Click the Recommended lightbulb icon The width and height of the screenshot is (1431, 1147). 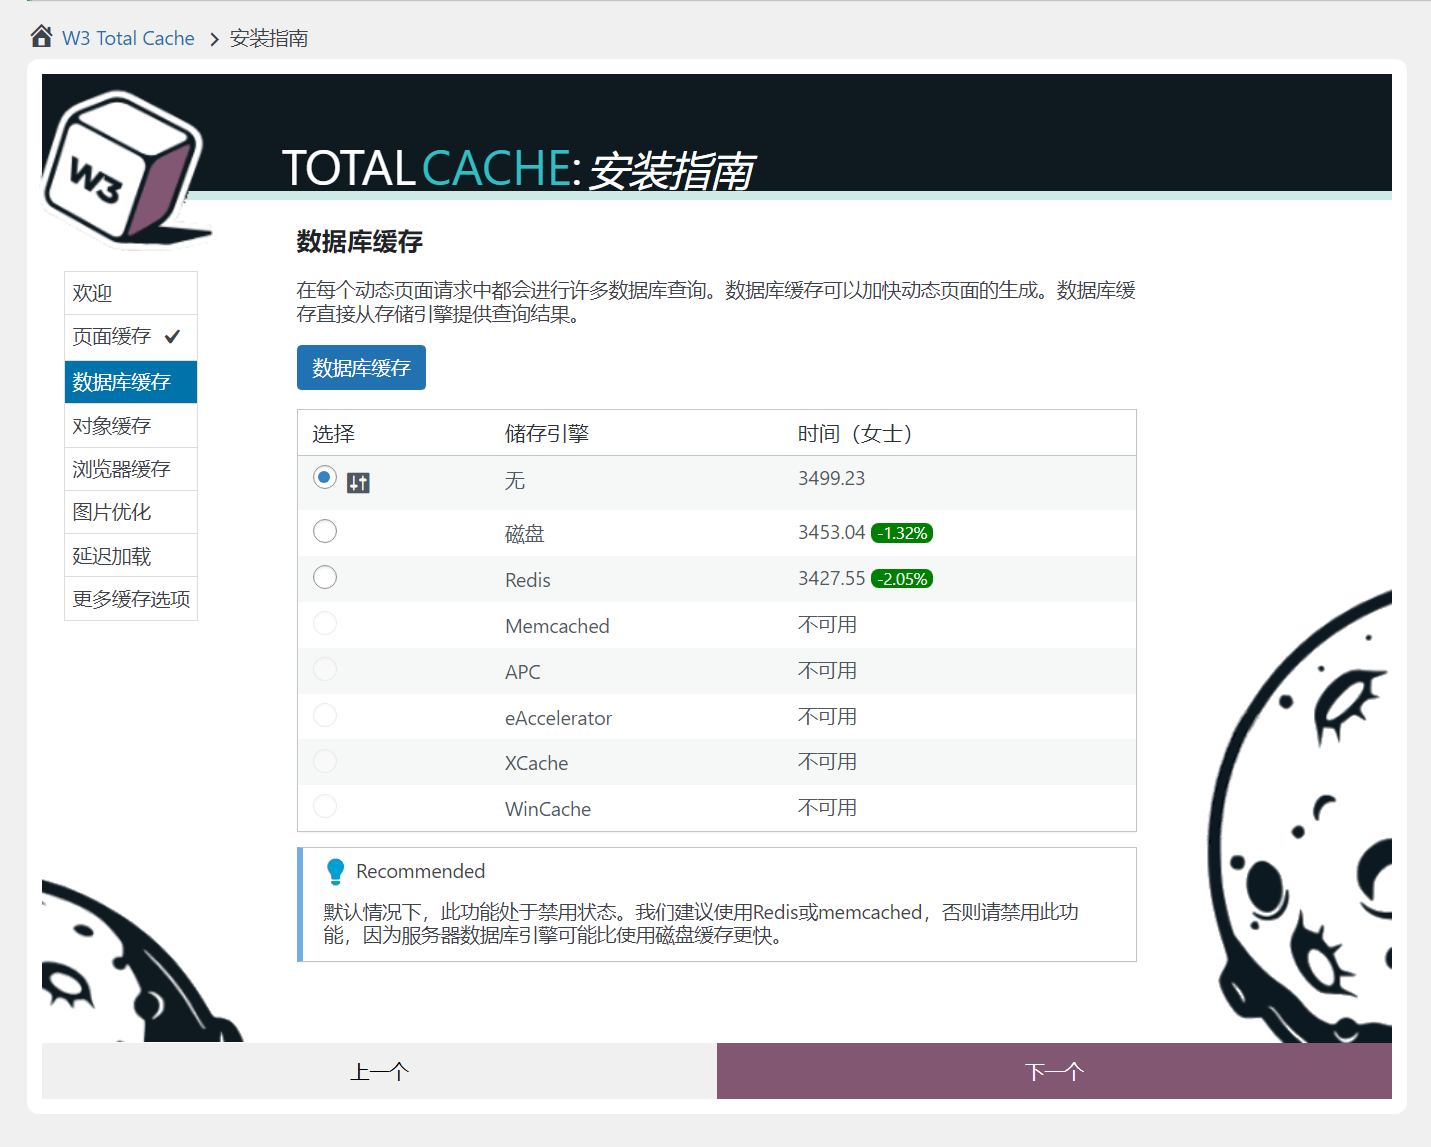click(x=336, y=871)
